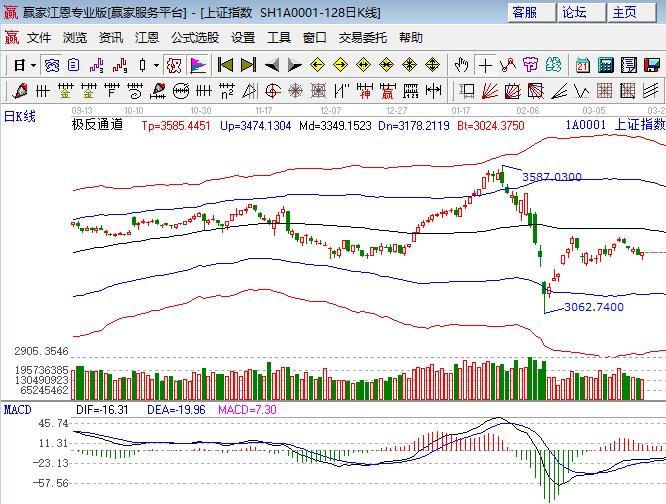Screen dimensions: 666x504
Task: Jump to last bar with skip-end arrow
Action: point(248,65)
